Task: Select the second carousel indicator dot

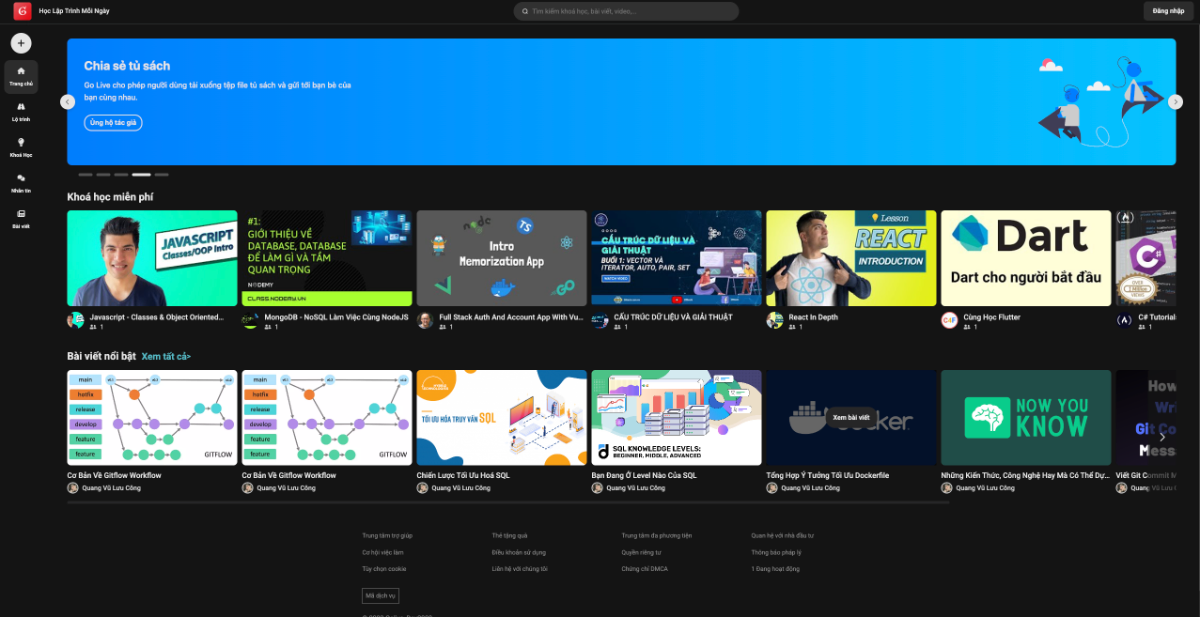Action: point(104,174)
